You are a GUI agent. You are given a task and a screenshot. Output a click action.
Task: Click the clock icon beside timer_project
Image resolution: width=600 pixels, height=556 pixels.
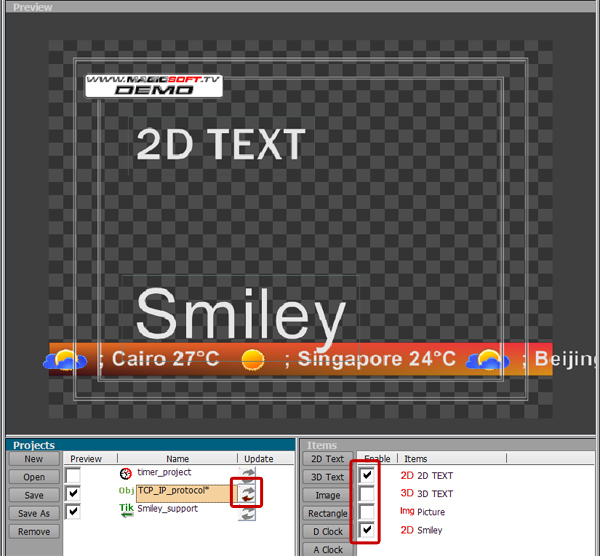coord(126,474)
